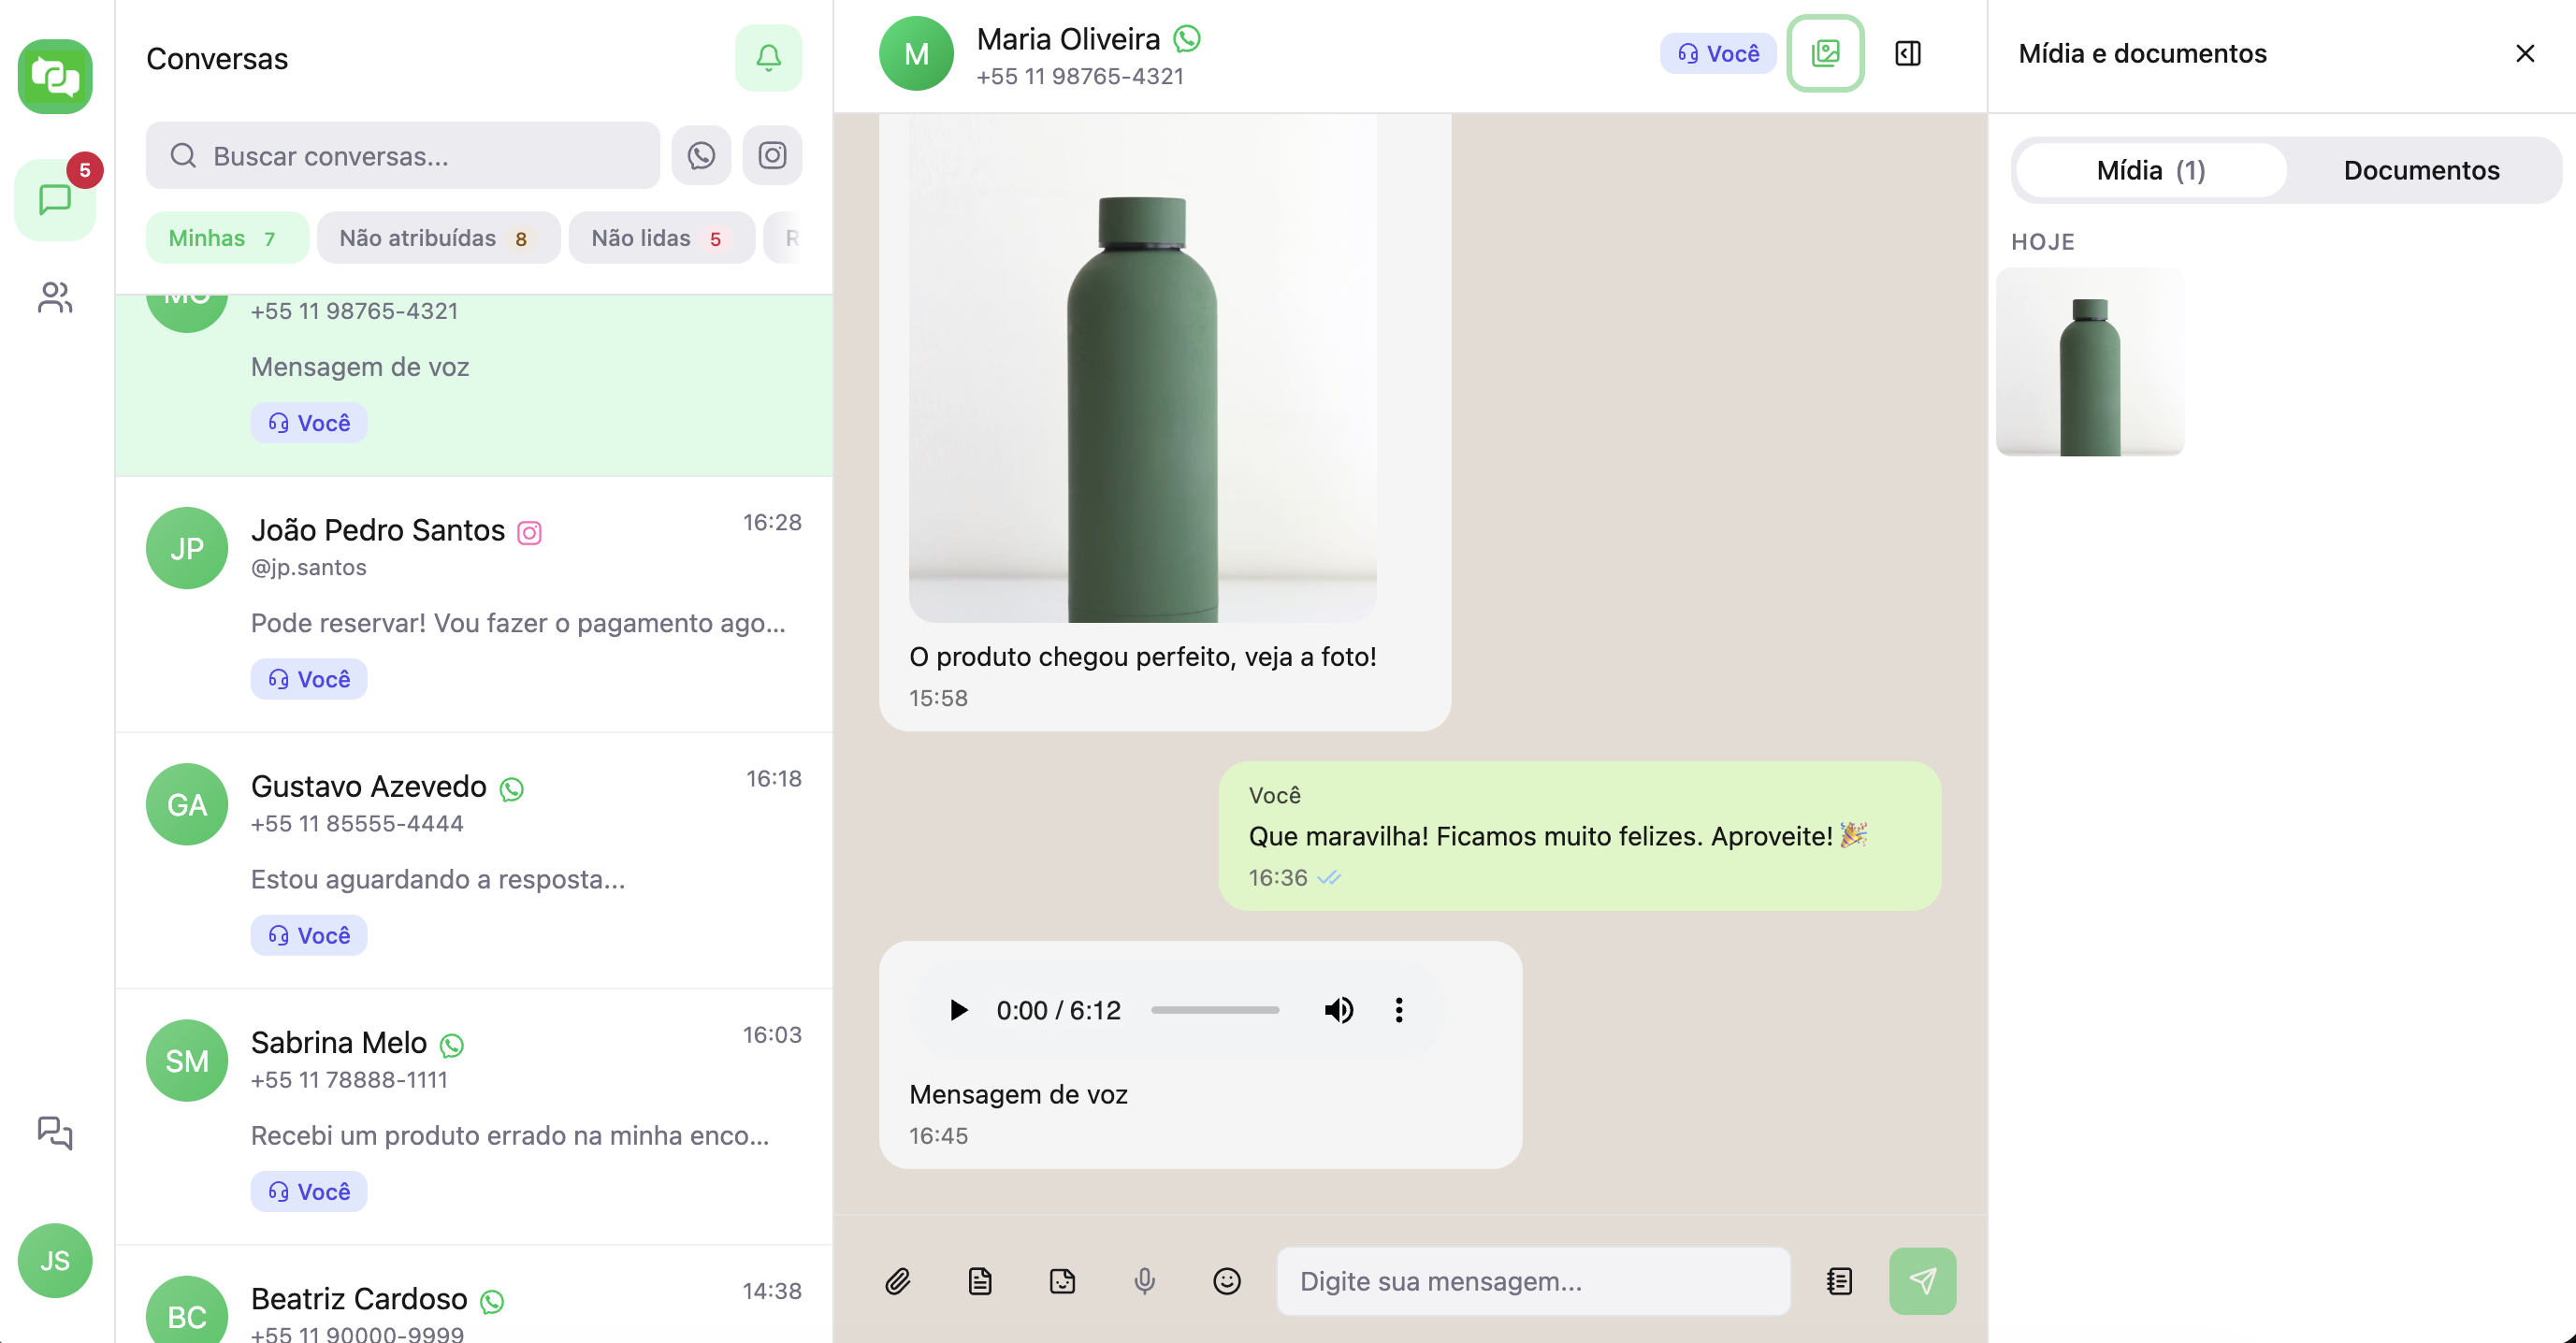Click the Você assignee badge in chat header
The height and width of the screenshot is (1343, 2576).
coord(1717,53)
